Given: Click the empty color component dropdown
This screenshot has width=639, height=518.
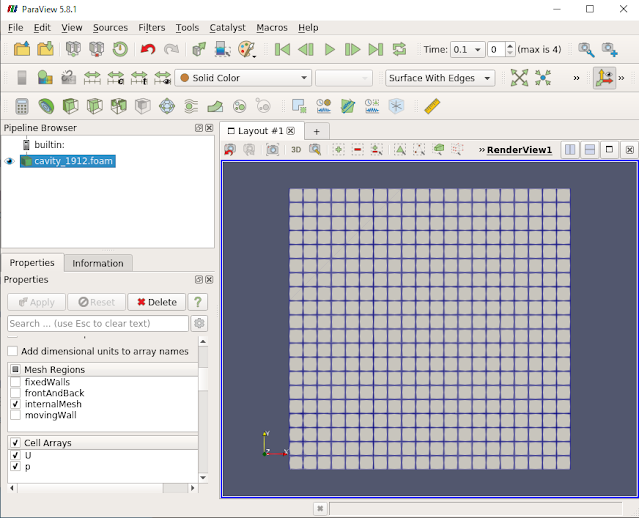Looking at the screenshot, I should pyautogui.click(x=344, y=78).
